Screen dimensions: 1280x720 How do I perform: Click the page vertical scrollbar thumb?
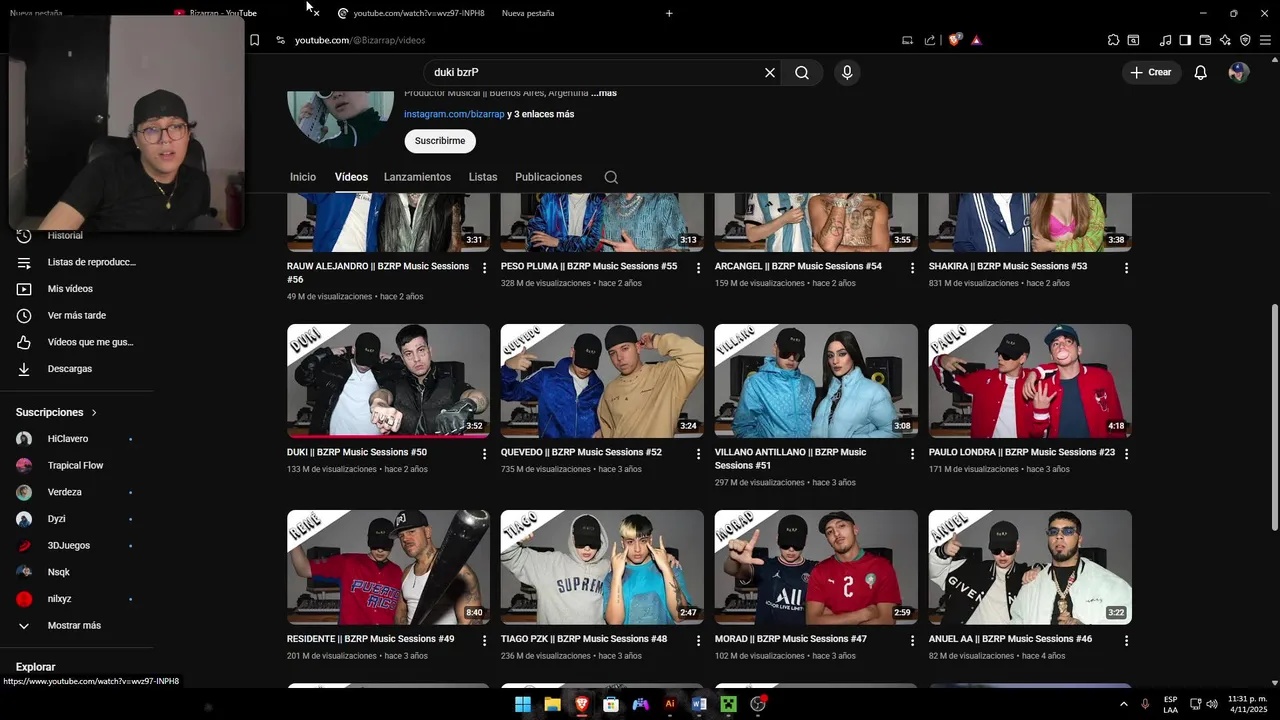(1274, 417)
